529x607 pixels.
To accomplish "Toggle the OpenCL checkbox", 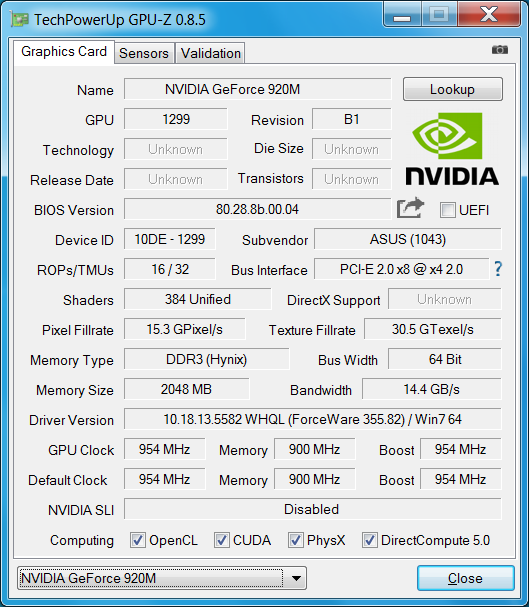I will [138, 540].
